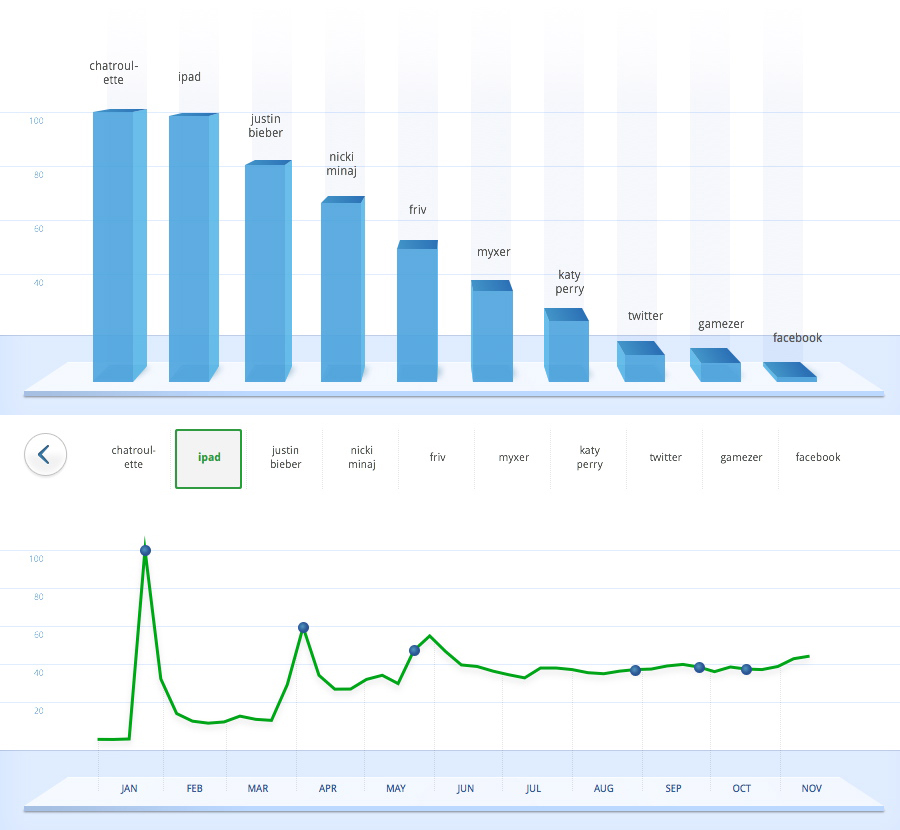The width and height of the screenshot is (900, 830).
Task: Click the 'nicki minaj' label above its bar
Action: 342,164
